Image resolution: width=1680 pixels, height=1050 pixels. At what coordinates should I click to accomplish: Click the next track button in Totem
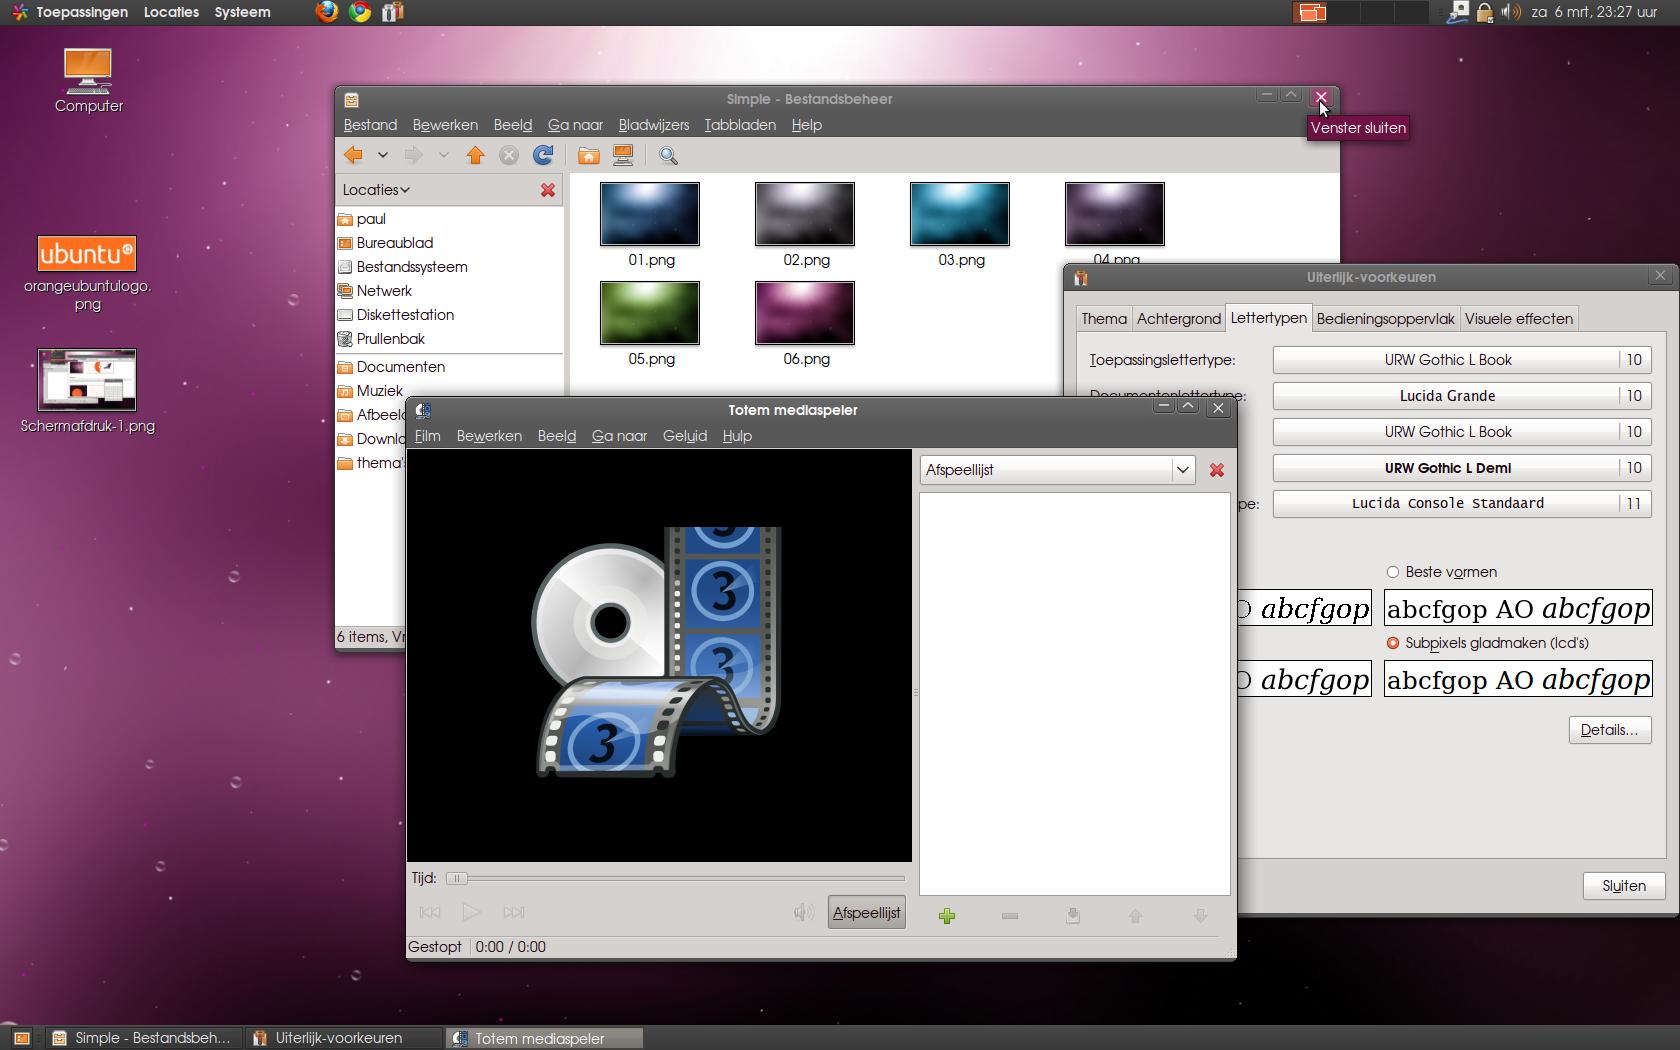pos(514,912)
